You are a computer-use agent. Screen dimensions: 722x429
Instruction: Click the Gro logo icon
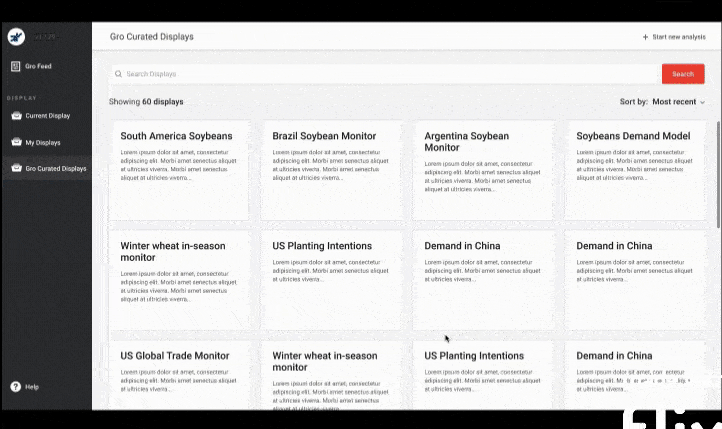pyautogui.click(x=16, y=36)
